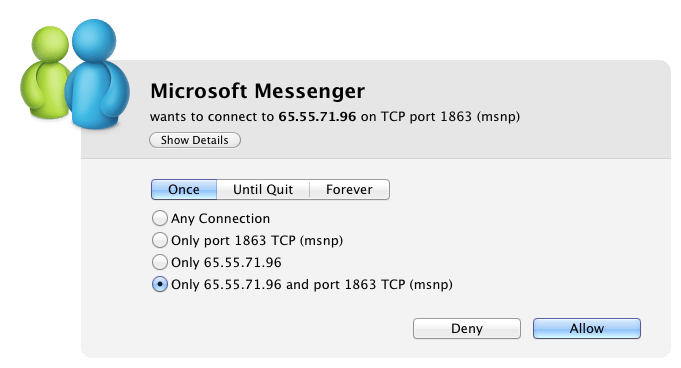Click radio for 65.55.71.96 and port 1863
Screen dimensions: 681x368
pyautogui.click(x=160, y=285)
